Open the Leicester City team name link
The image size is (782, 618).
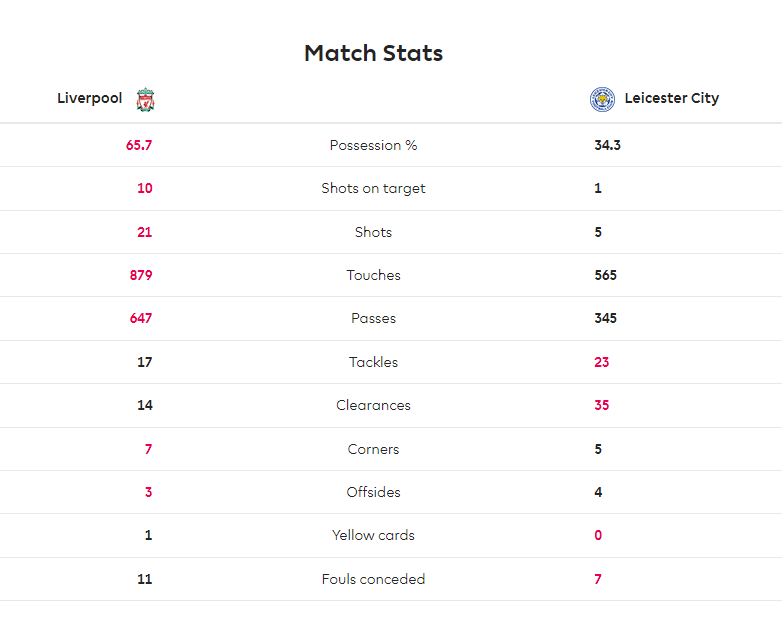(x=672, y=98)
